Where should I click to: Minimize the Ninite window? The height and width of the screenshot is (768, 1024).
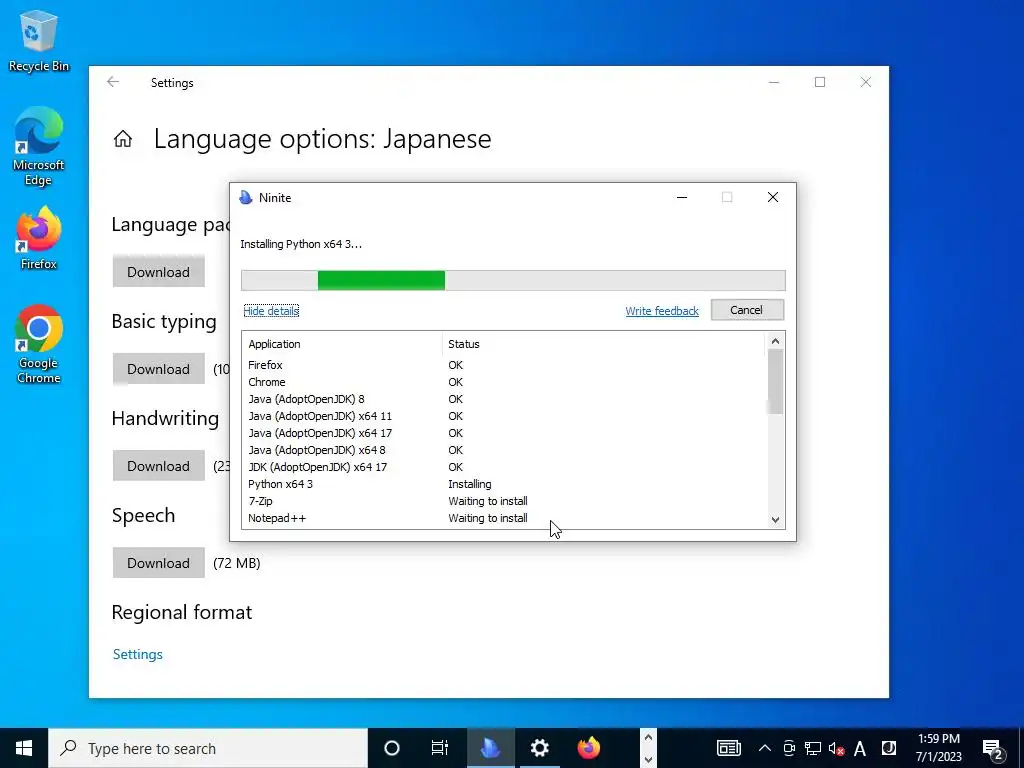pos(682,197)
